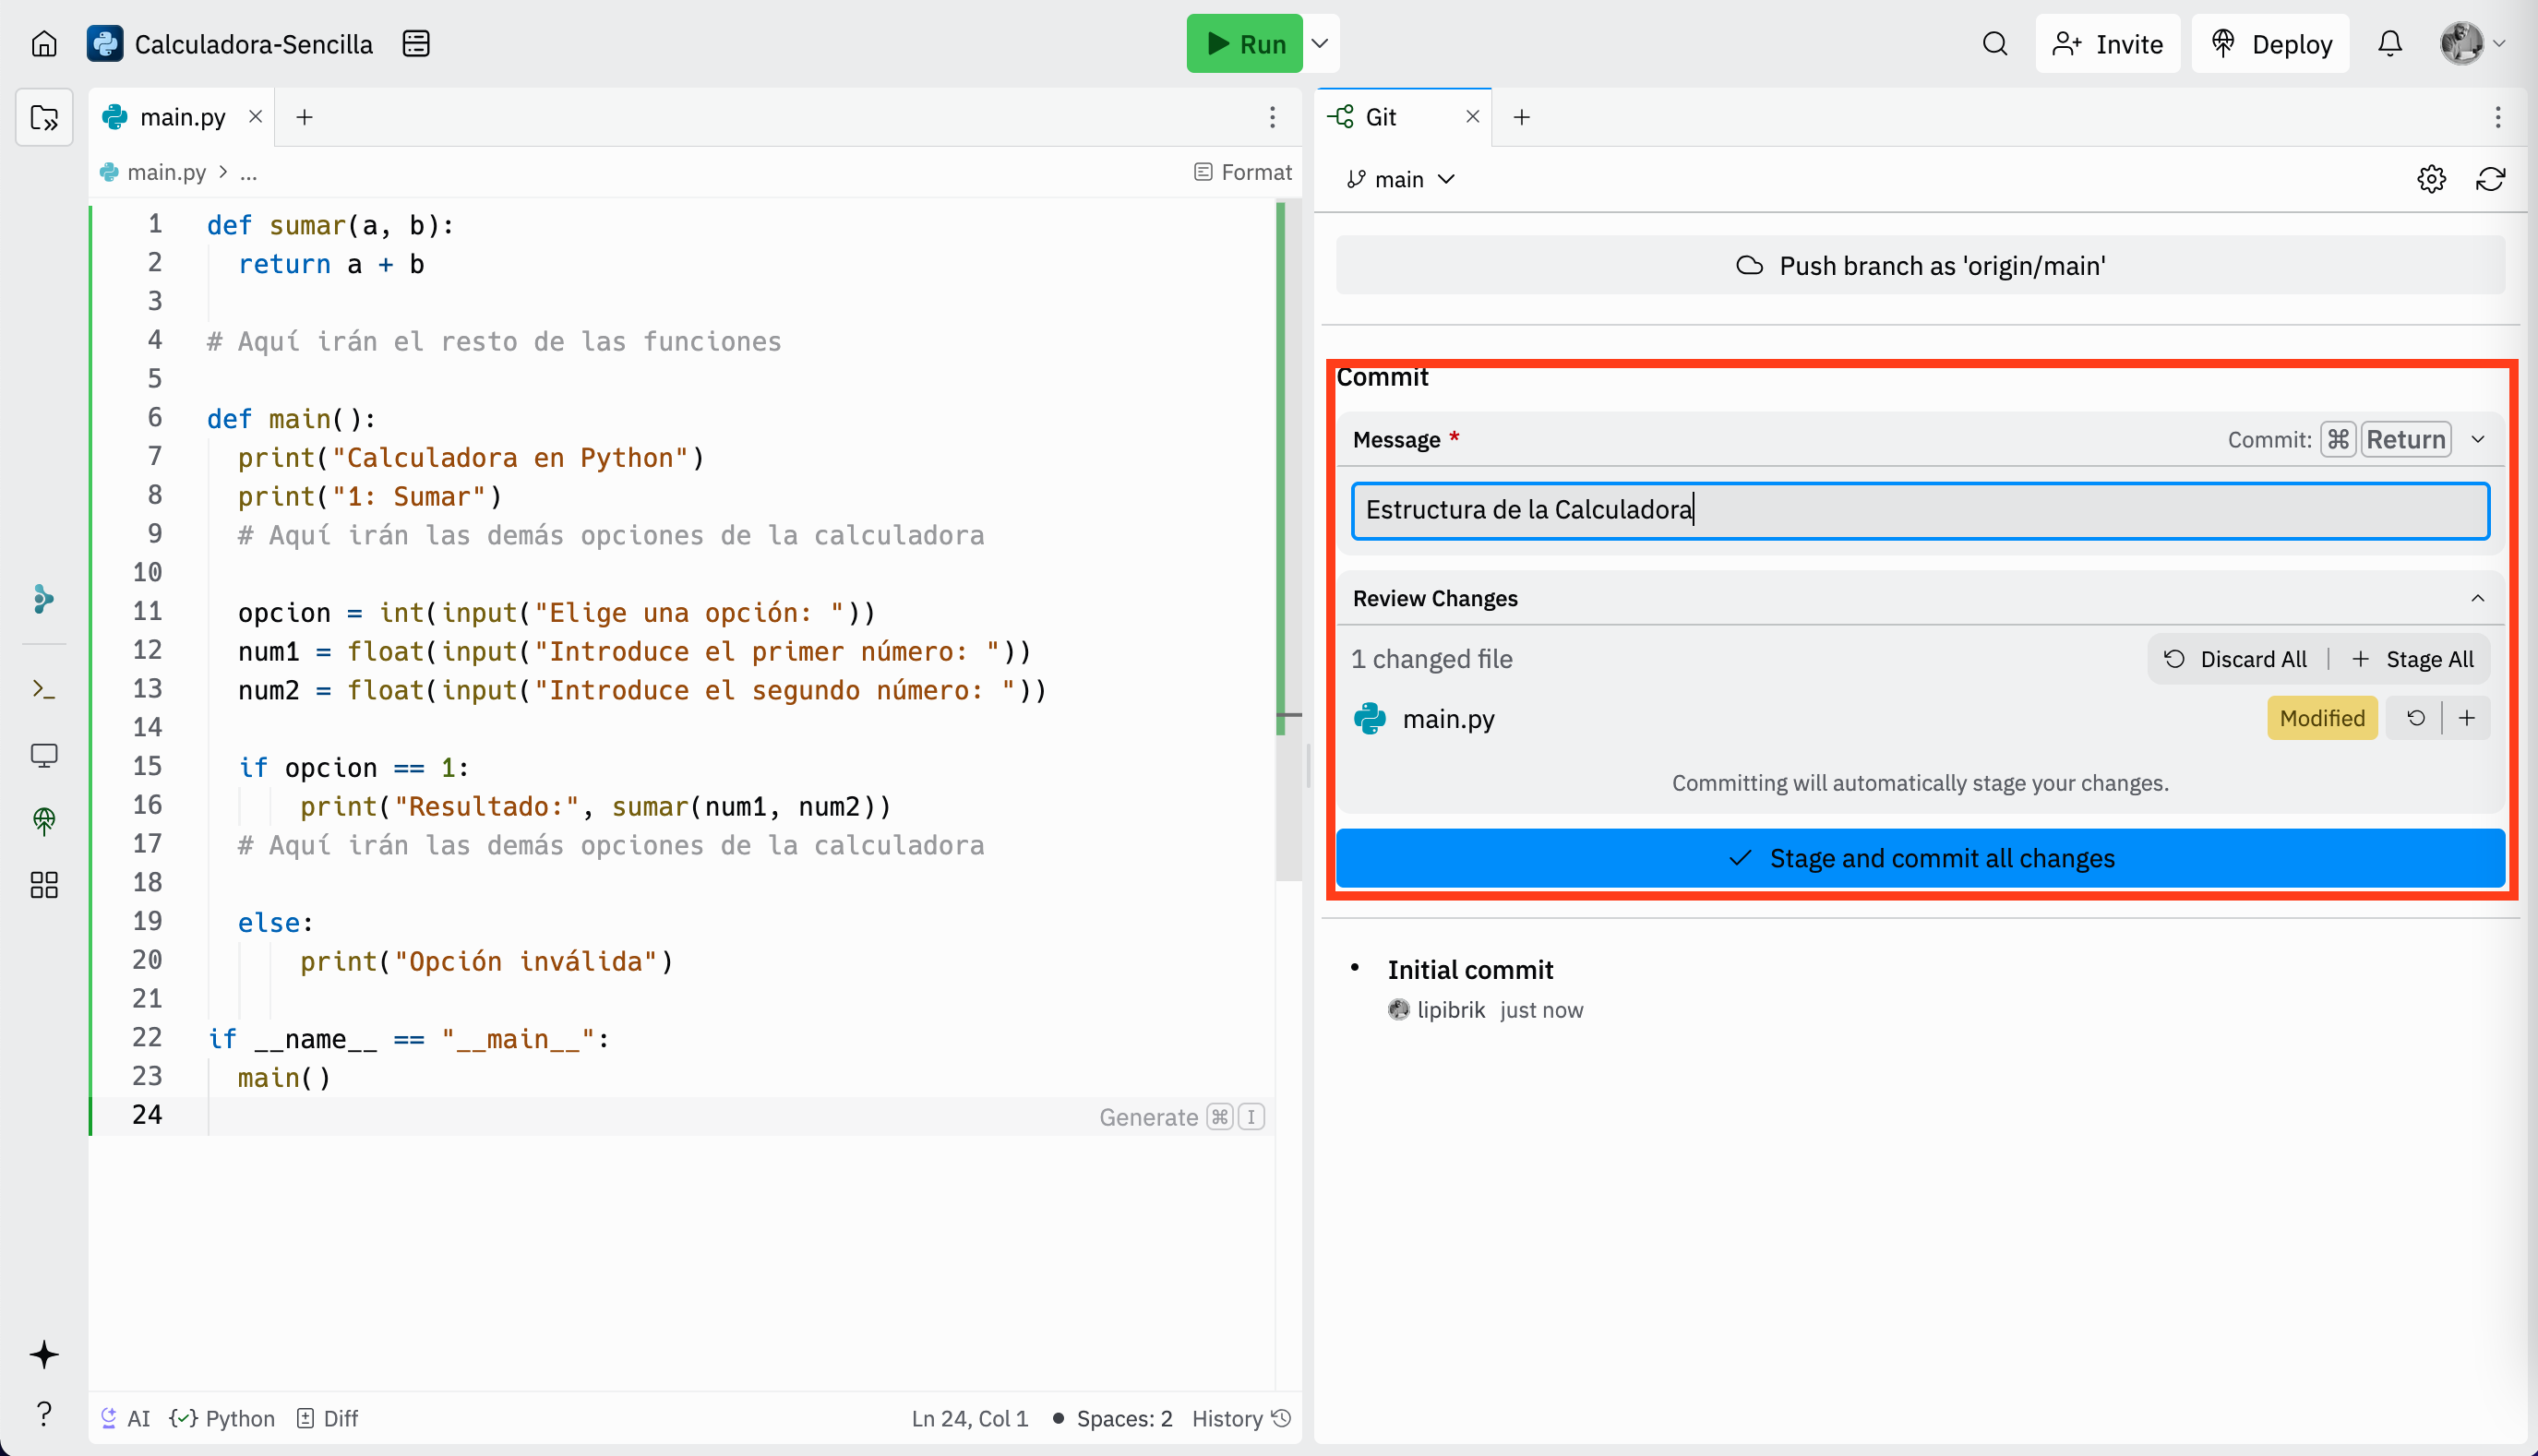Switch to the main.py editor tab
2538x1456 pixels.
click(182, 117)
